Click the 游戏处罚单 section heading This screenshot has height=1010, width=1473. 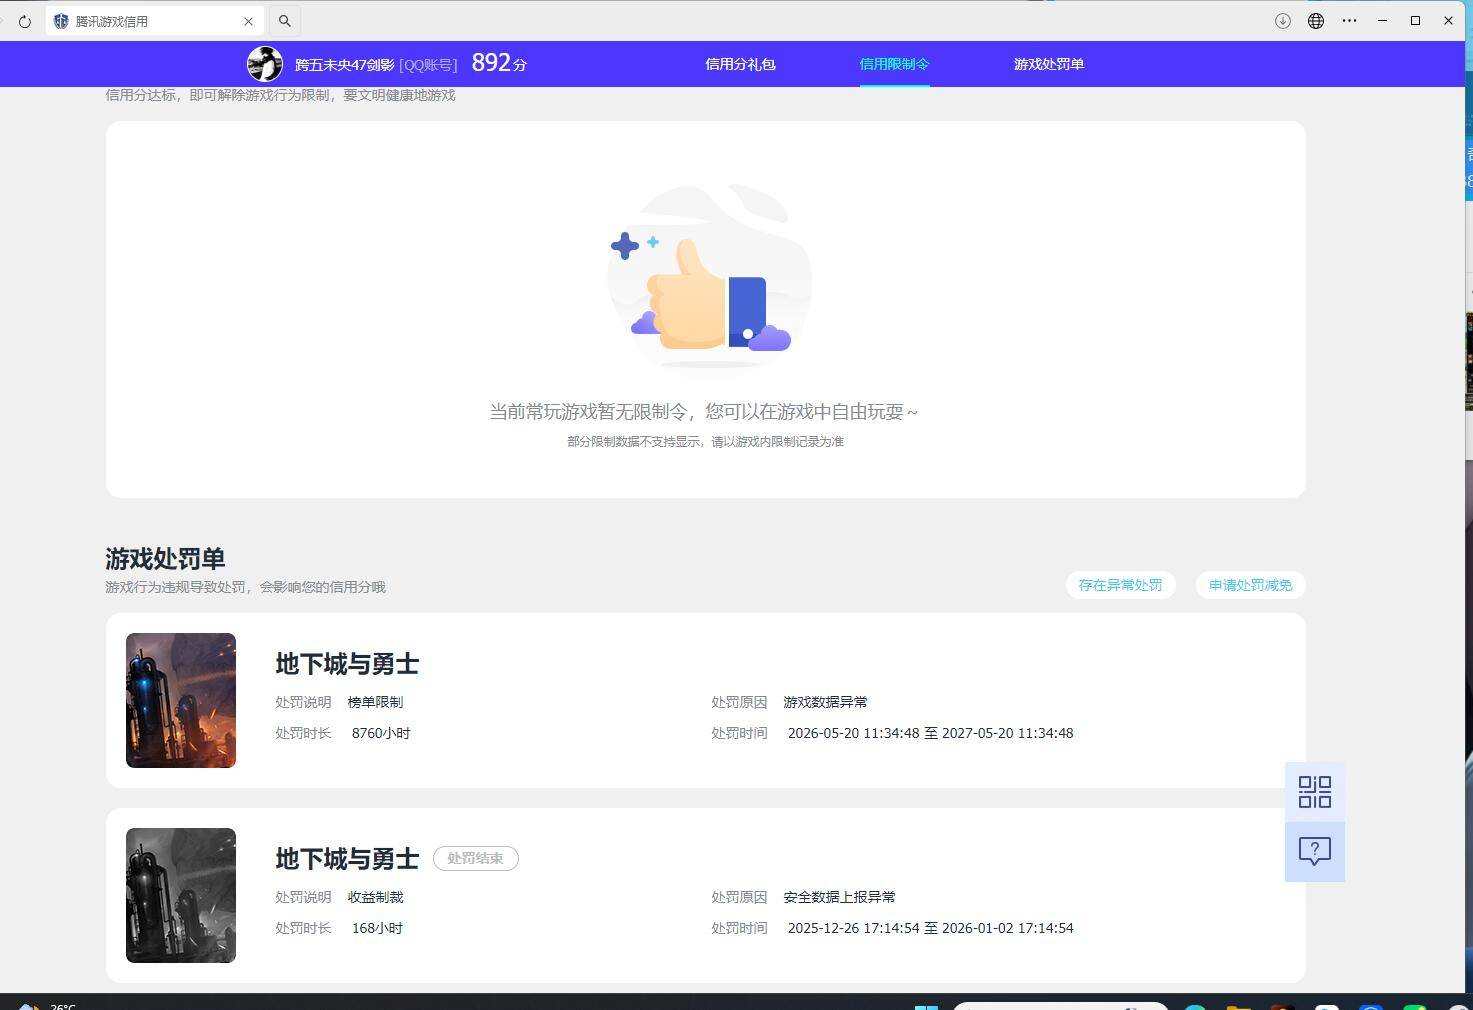point(165,558)
